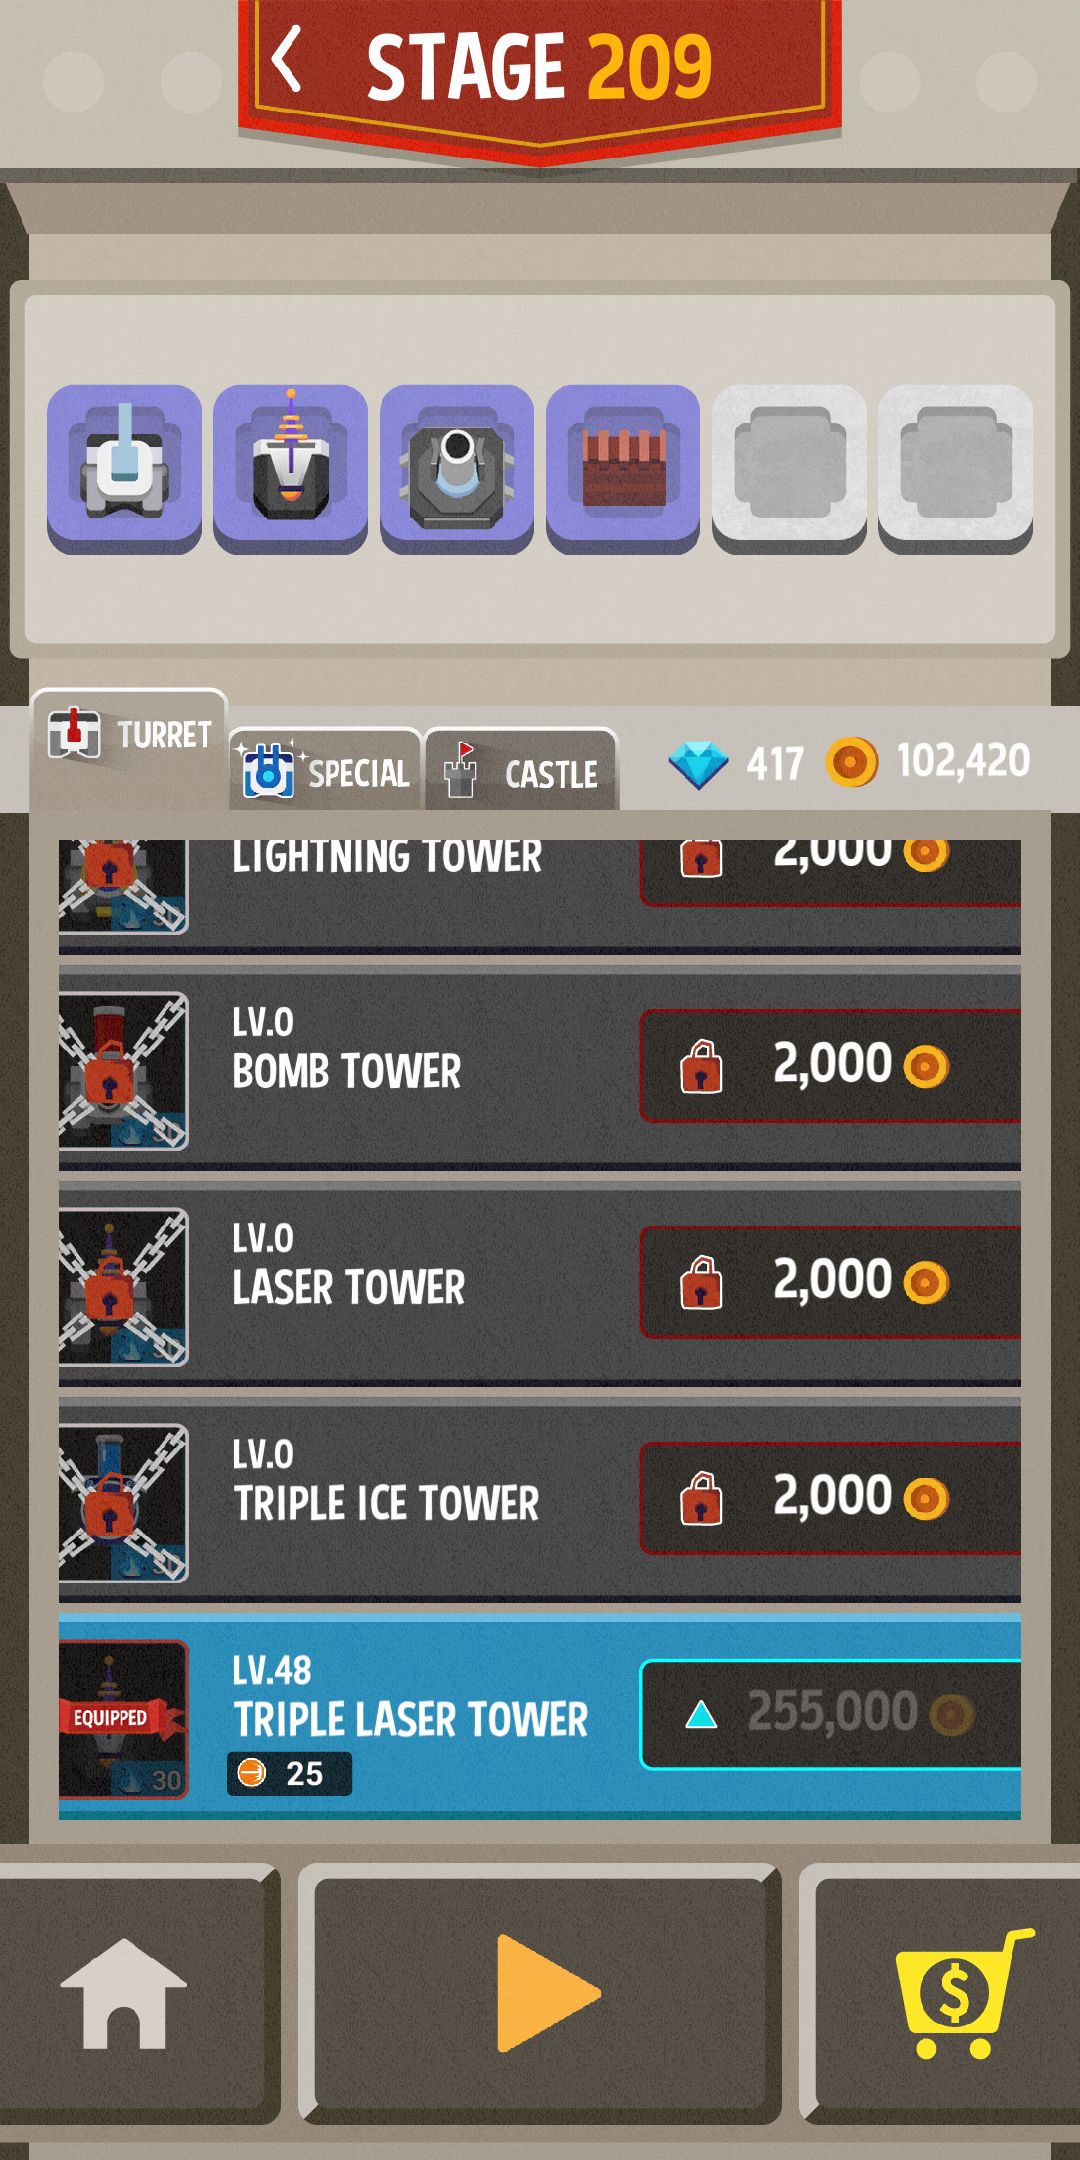Tap the back arrow beside Stage 209
The width and height of the screenshot is (1080, 2160).
pyautogui.click(x=286, y=60)
